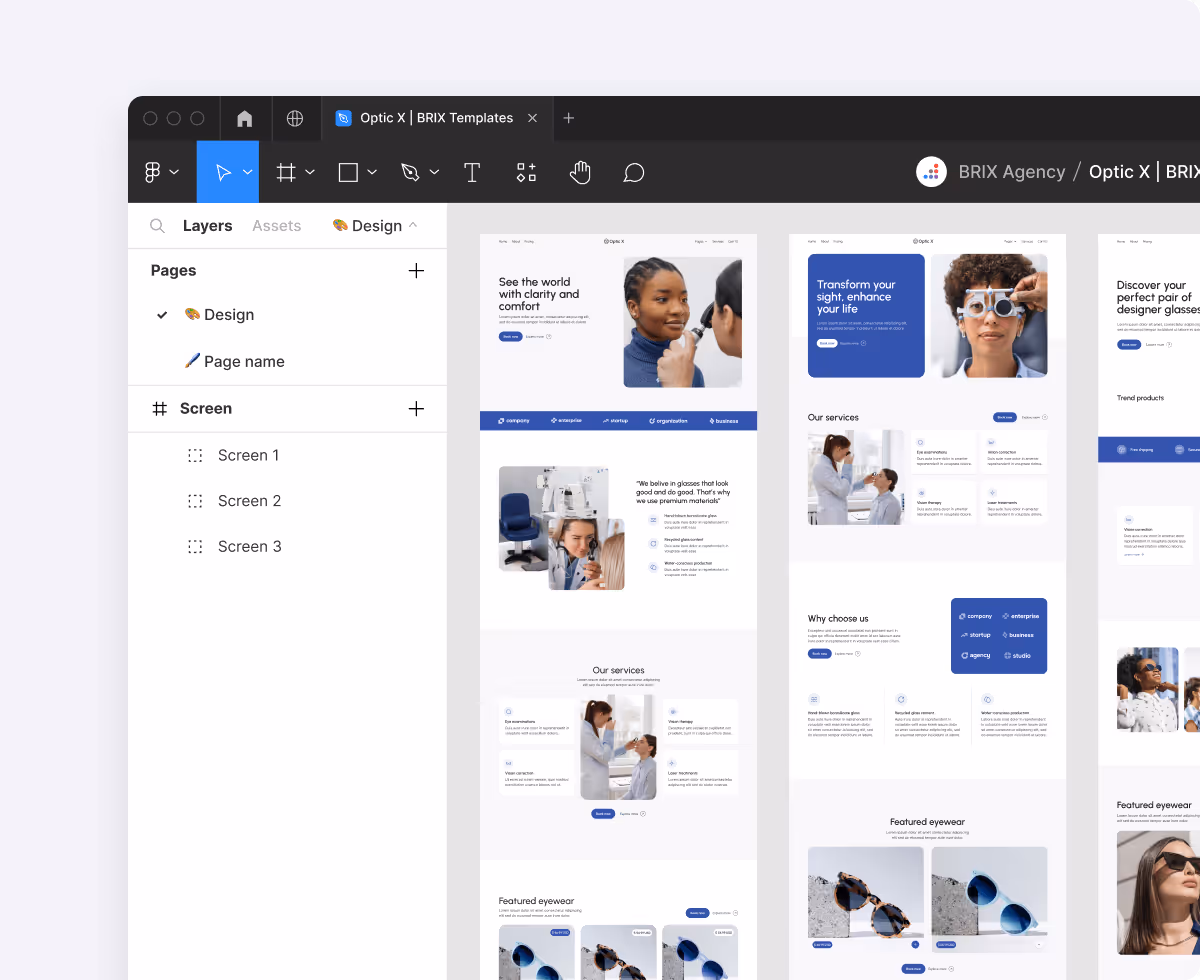Open the Shape tool dropdown
Viewport: 1200px width, 980px height.
tap(371, 171)
